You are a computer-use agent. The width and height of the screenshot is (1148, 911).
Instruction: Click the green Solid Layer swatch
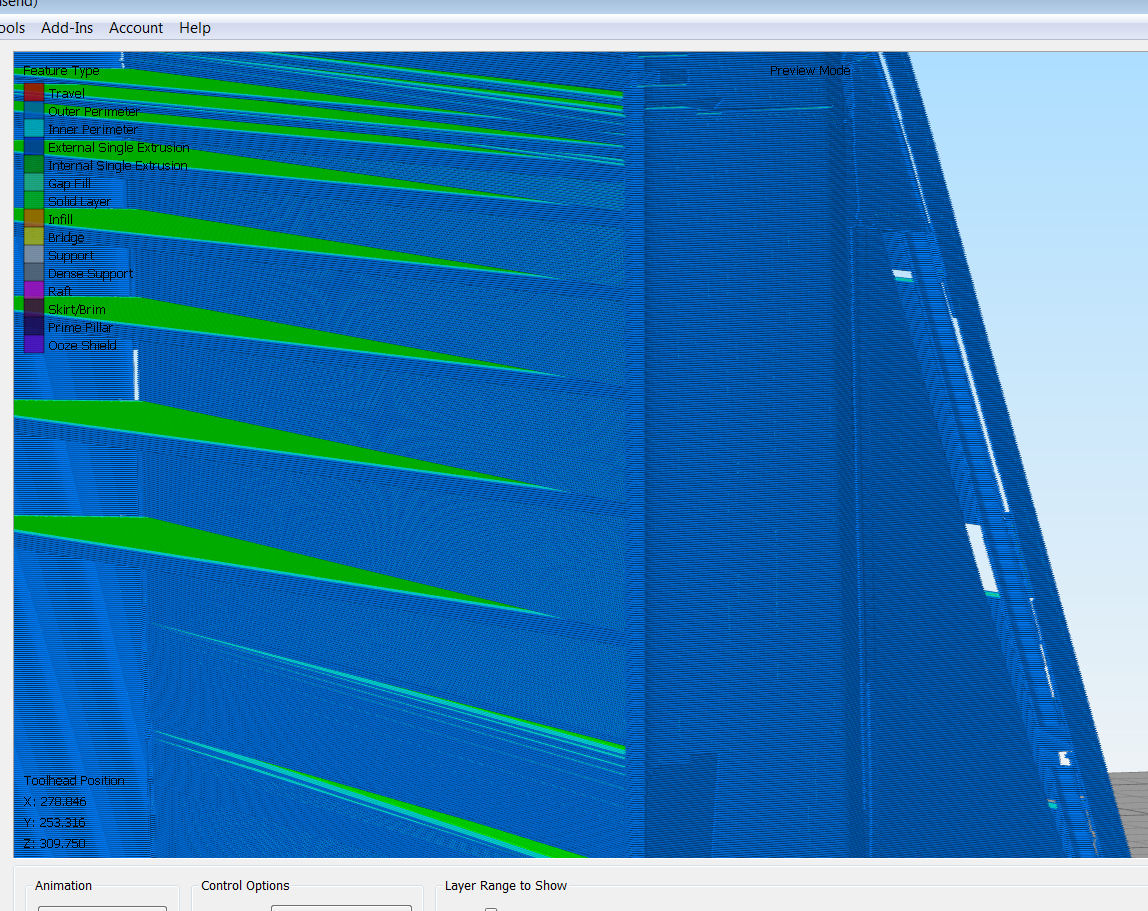pyautogui.click(x=34, y=201)
